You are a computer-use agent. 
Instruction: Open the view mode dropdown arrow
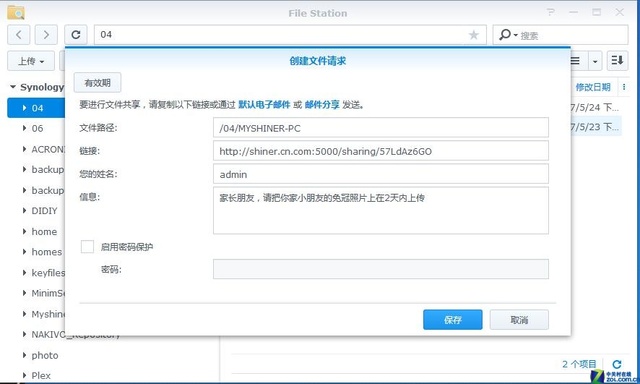[x=595, y=61]
